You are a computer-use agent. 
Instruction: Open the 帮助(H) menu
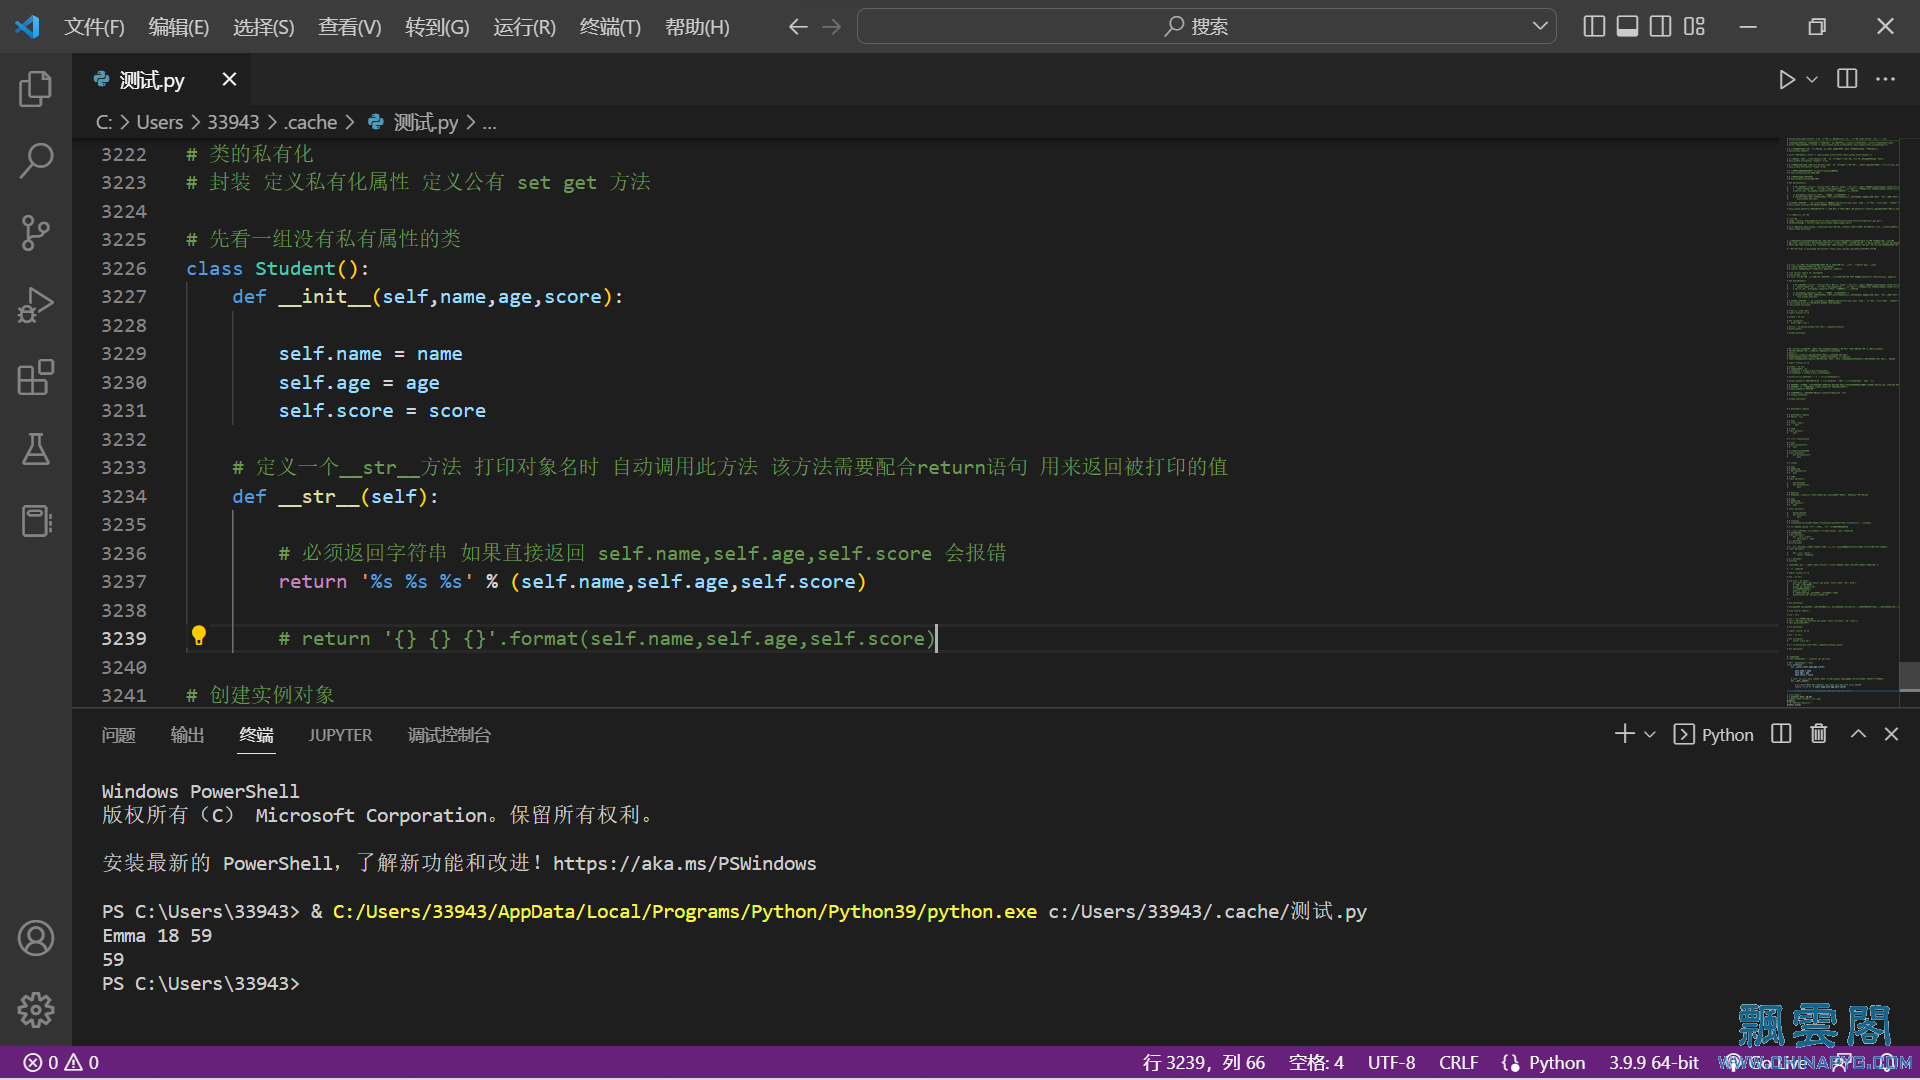pyautogui.click(x=697, y=27)
